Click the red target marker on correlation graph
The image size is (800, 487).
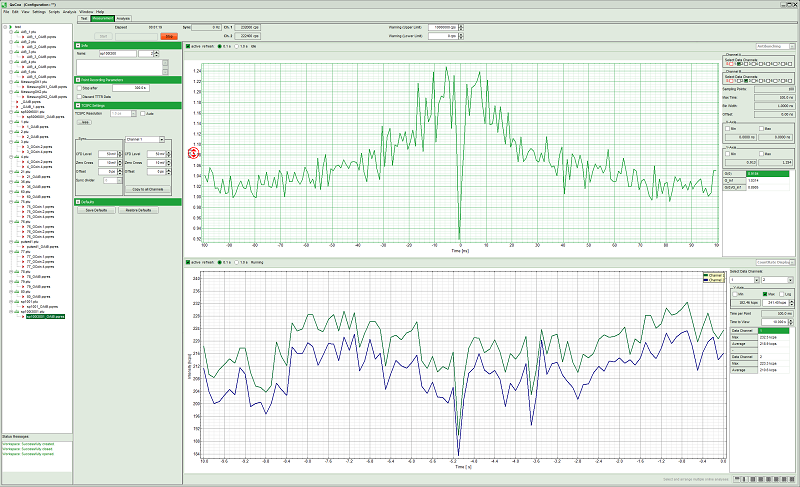(193, 153)
